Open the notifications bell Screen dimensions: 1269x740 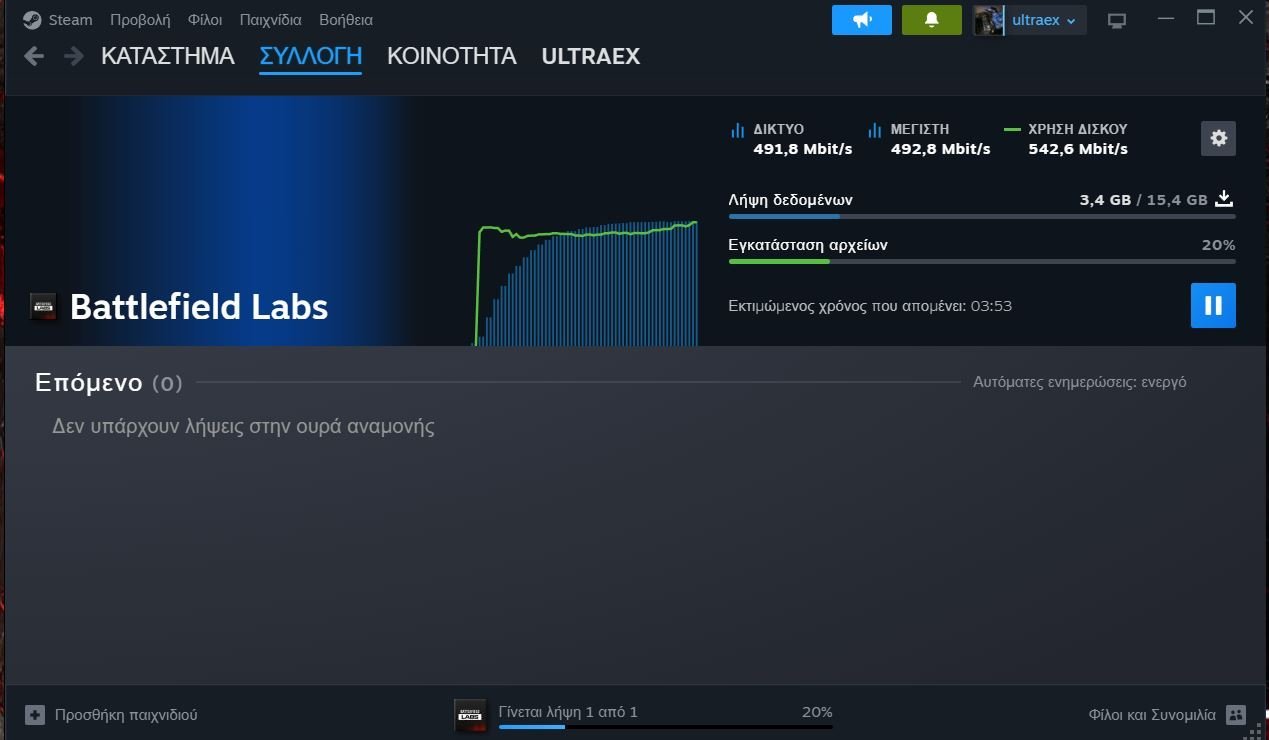932,20
